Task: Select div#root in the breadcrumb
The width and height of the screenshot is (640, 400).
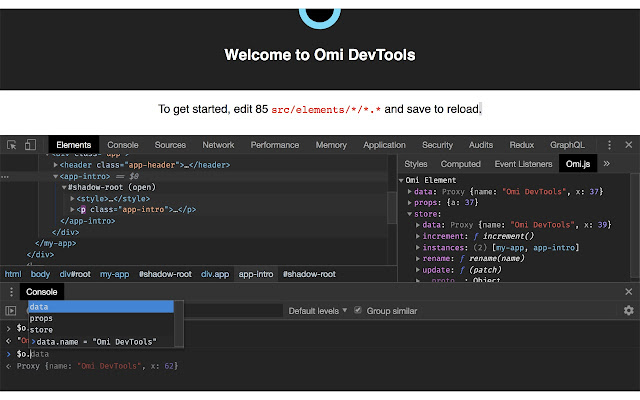Action: [75, 274]
